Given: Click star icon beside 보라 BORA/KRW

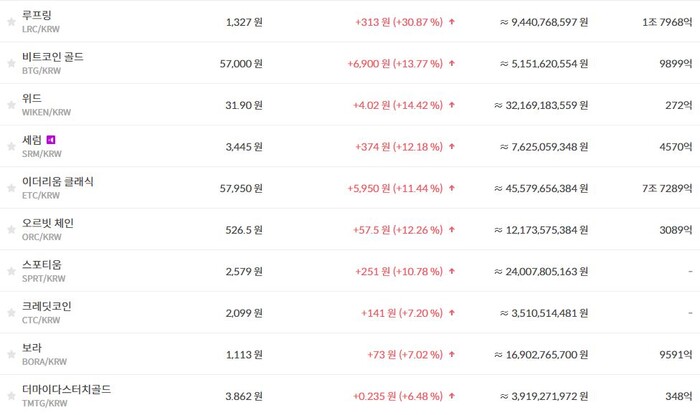Looking at the screenshot, I should [x=11, y=354].
